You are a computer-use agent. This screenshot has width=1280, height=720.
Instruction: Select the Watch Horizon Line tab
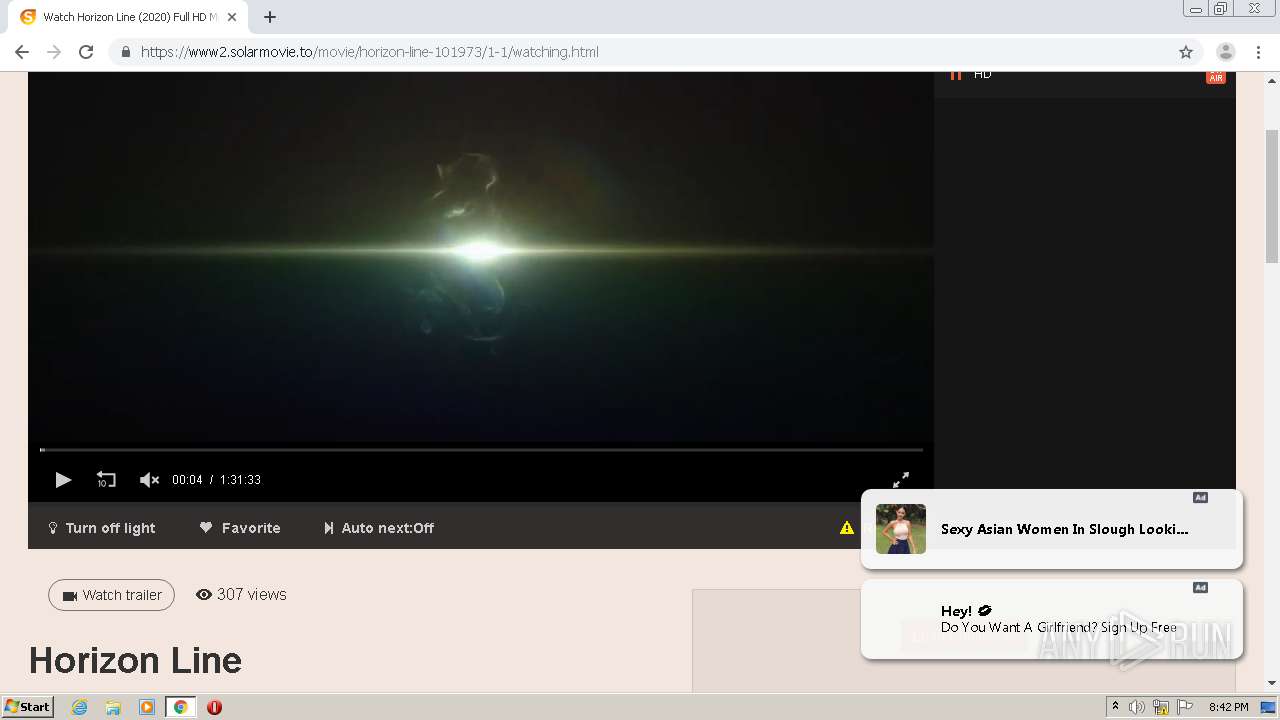129,17
